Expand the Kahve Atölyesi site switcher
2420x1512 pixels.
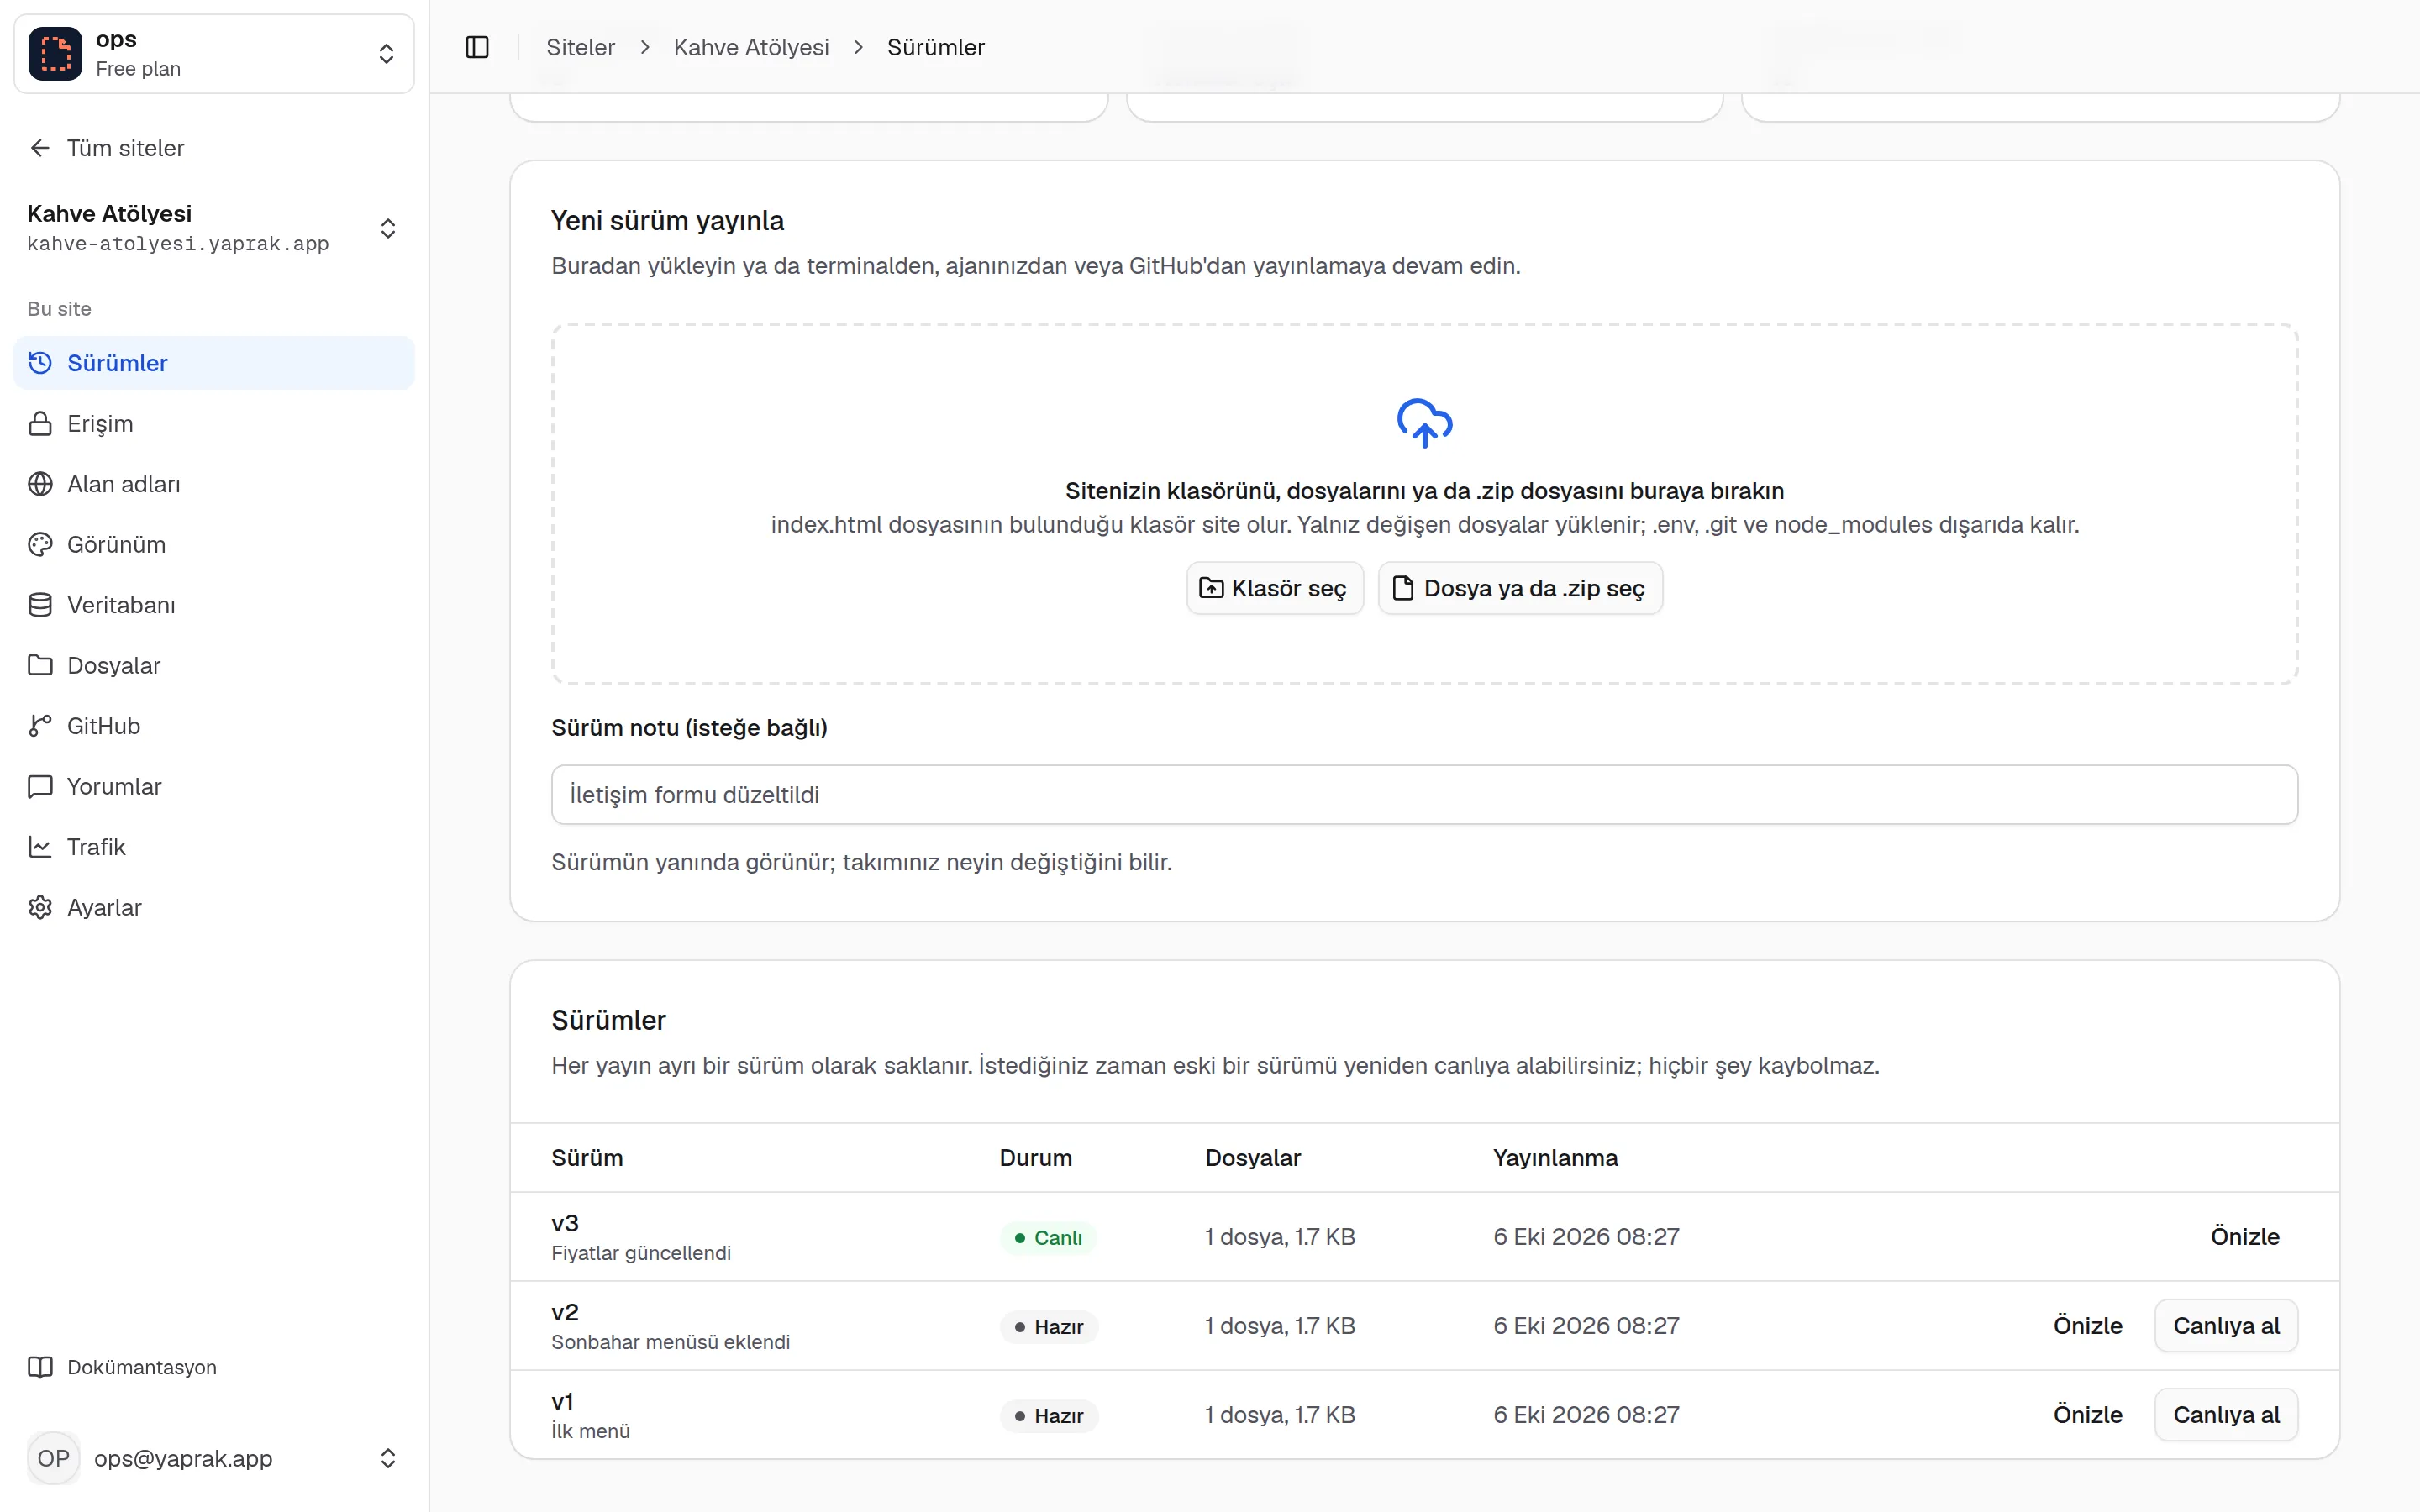[388, 228]
